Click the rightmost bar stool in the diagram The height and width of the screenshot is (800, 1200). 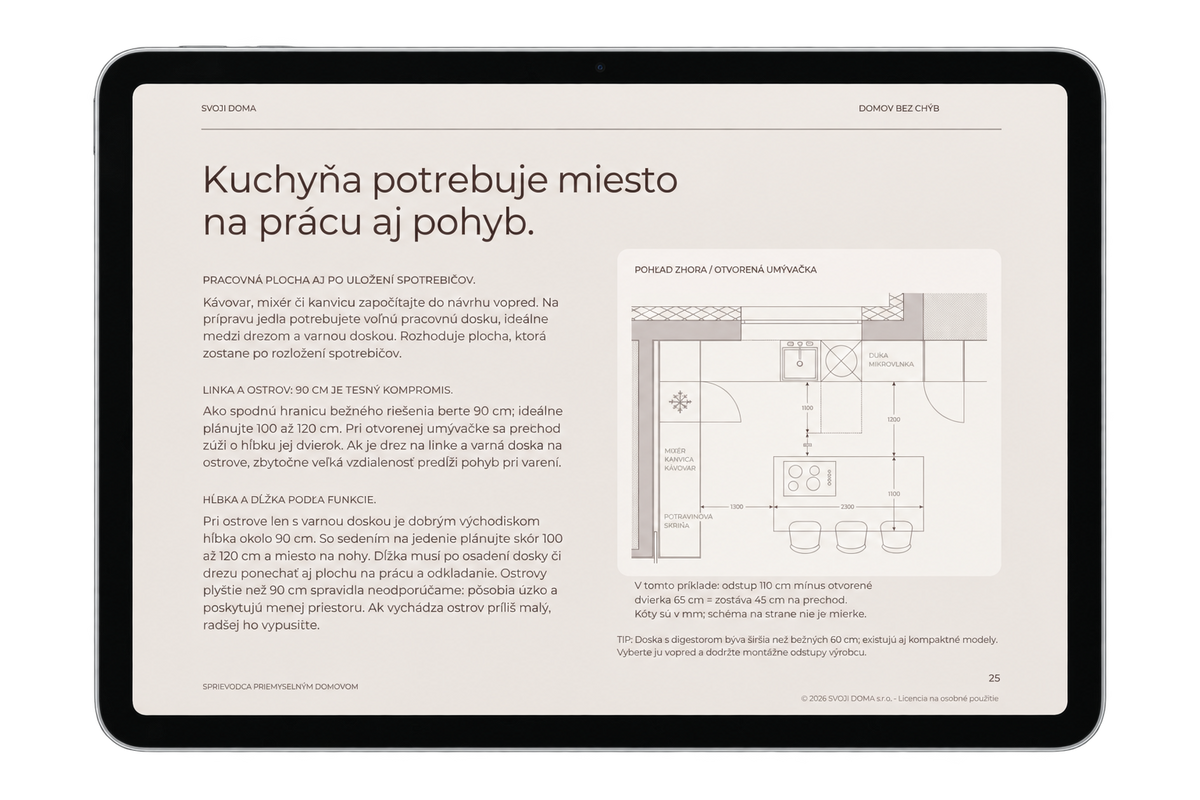tap(894, 536)
